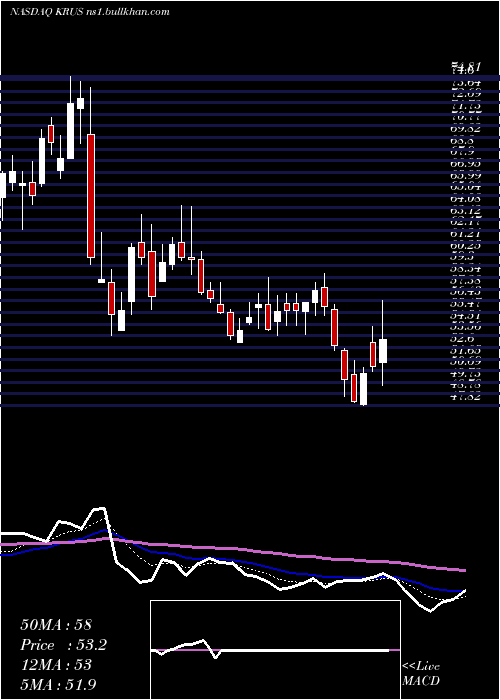The height and width of the screenshot is (700, 500).
Task: Click the MACD inset panel
Action: click(x=275, y=650)
